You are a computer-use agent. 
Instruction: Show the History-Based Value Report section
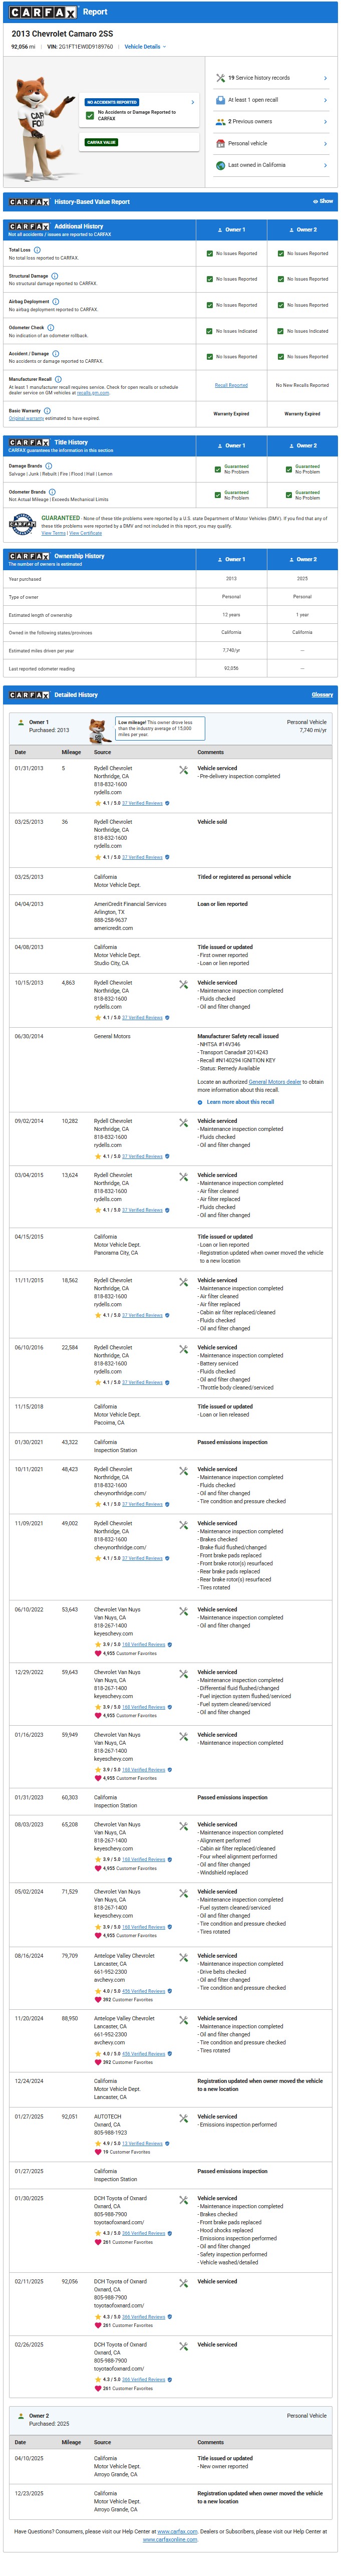click(x=323, y=201)
